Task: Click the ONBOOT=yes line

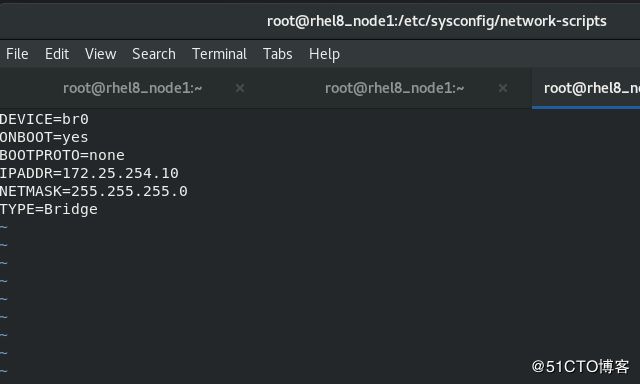Action: (x=44, y=137)
